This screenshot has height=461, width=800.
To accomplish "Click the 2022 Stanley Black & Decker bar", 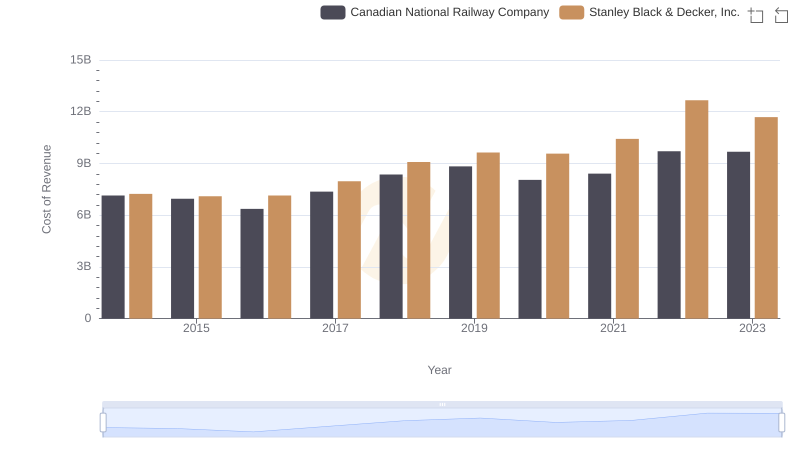I will (696, 209).
